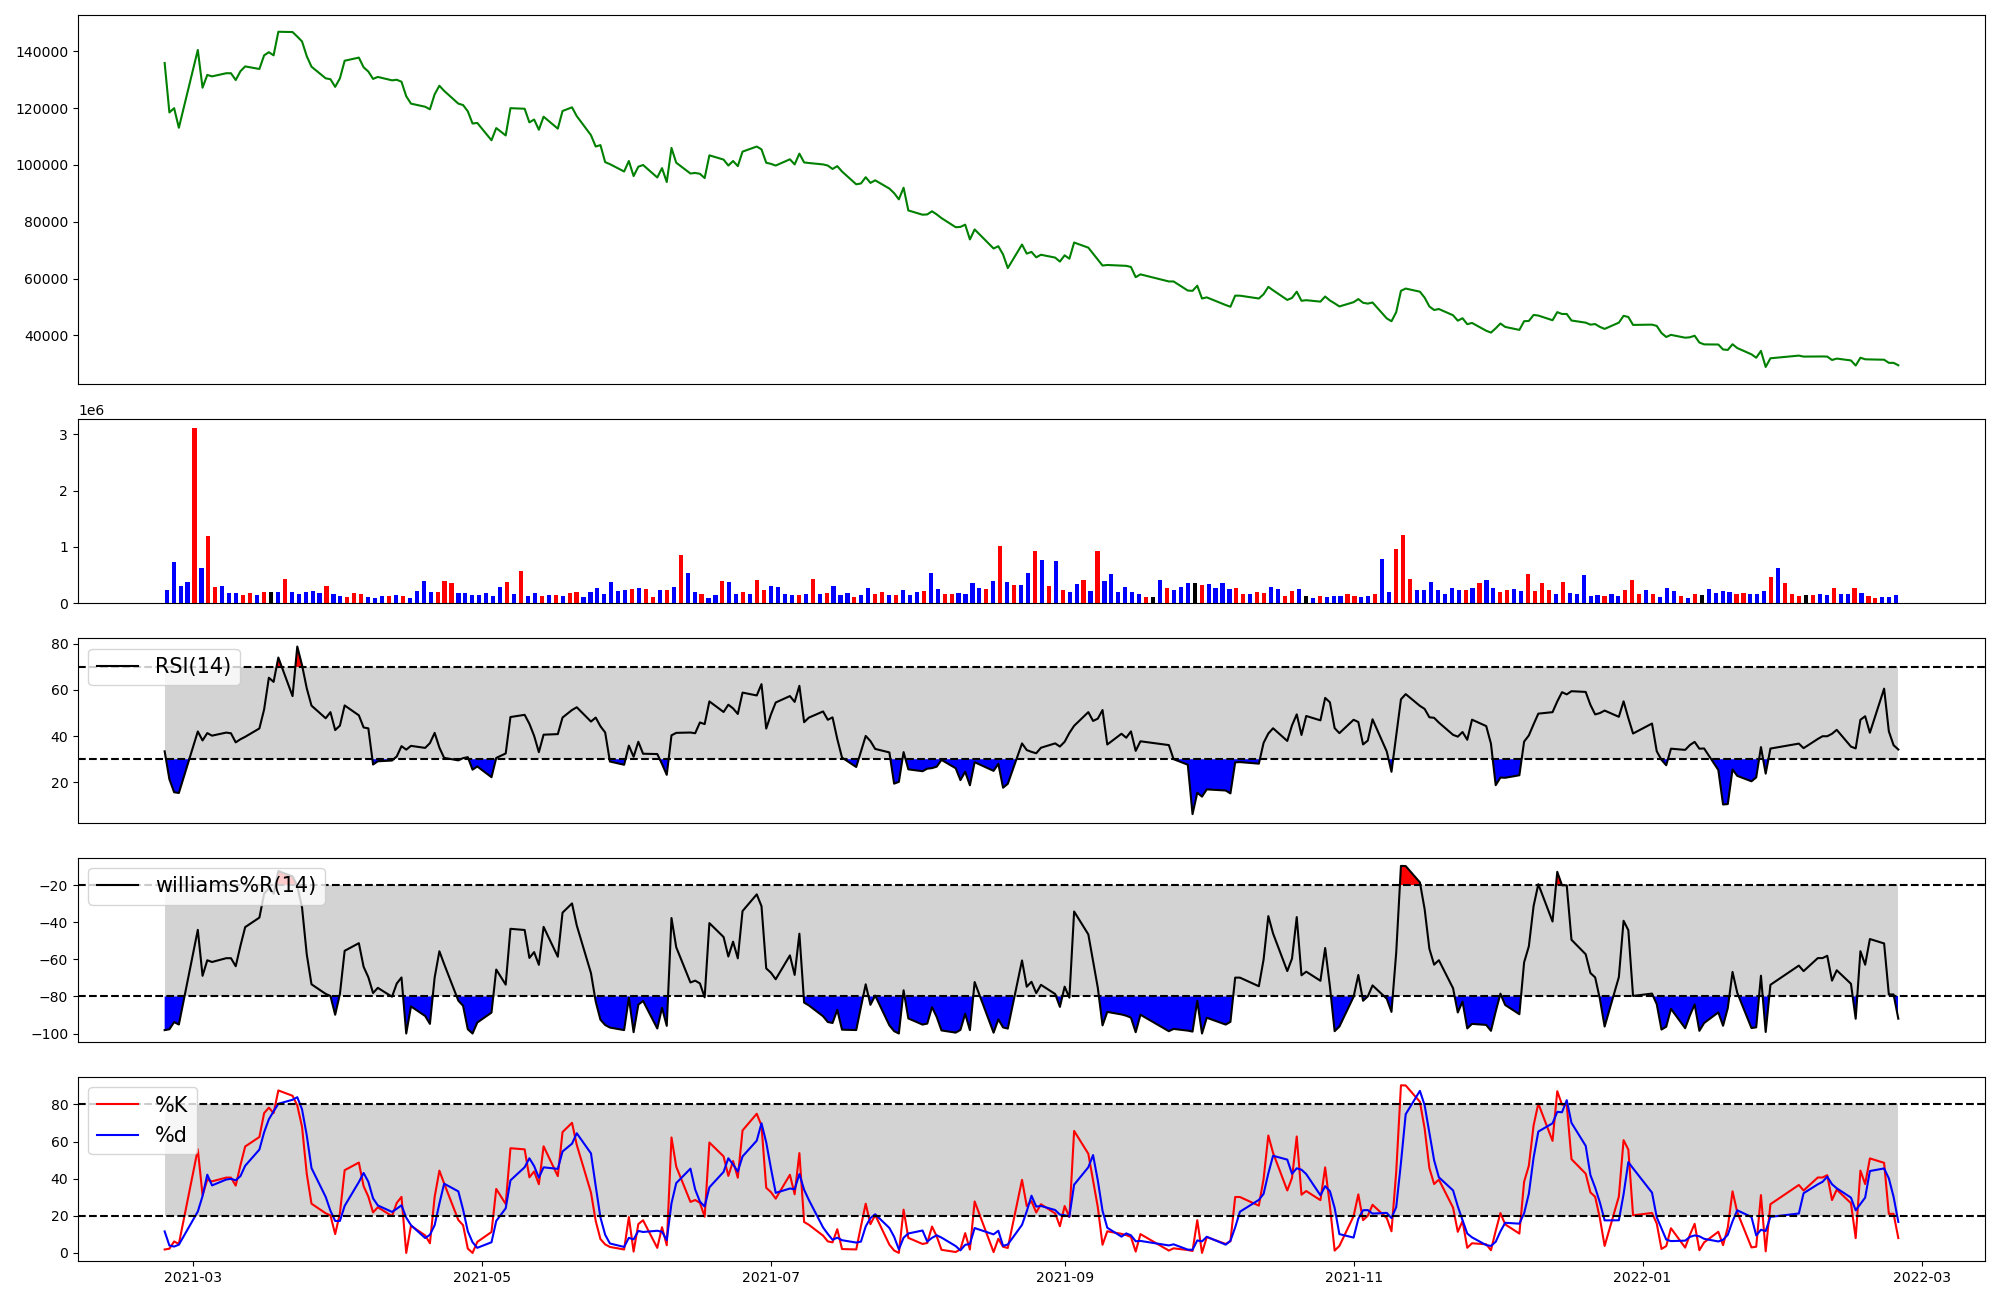Image resolution: width=2000 pixels, height=1300 pixels.
Task: Click the %K legend text
Action: point(171,1105)
